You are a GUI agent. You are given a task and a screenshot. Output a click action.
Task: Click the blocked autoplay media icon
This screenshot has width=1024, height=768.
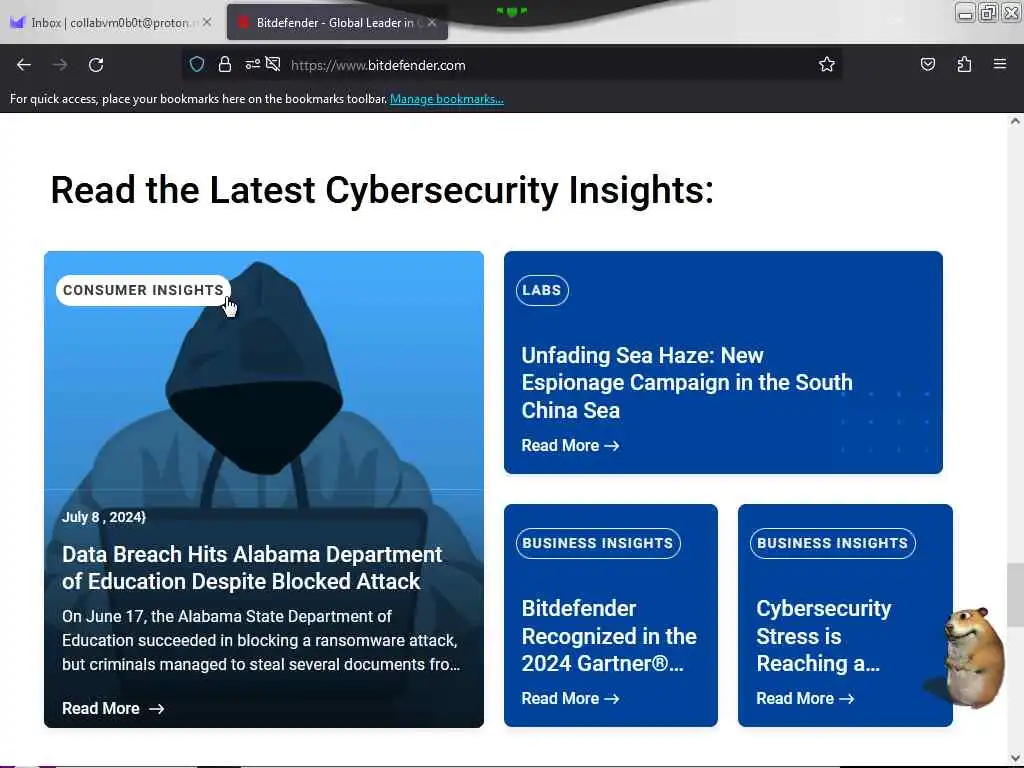click(274, 64)
